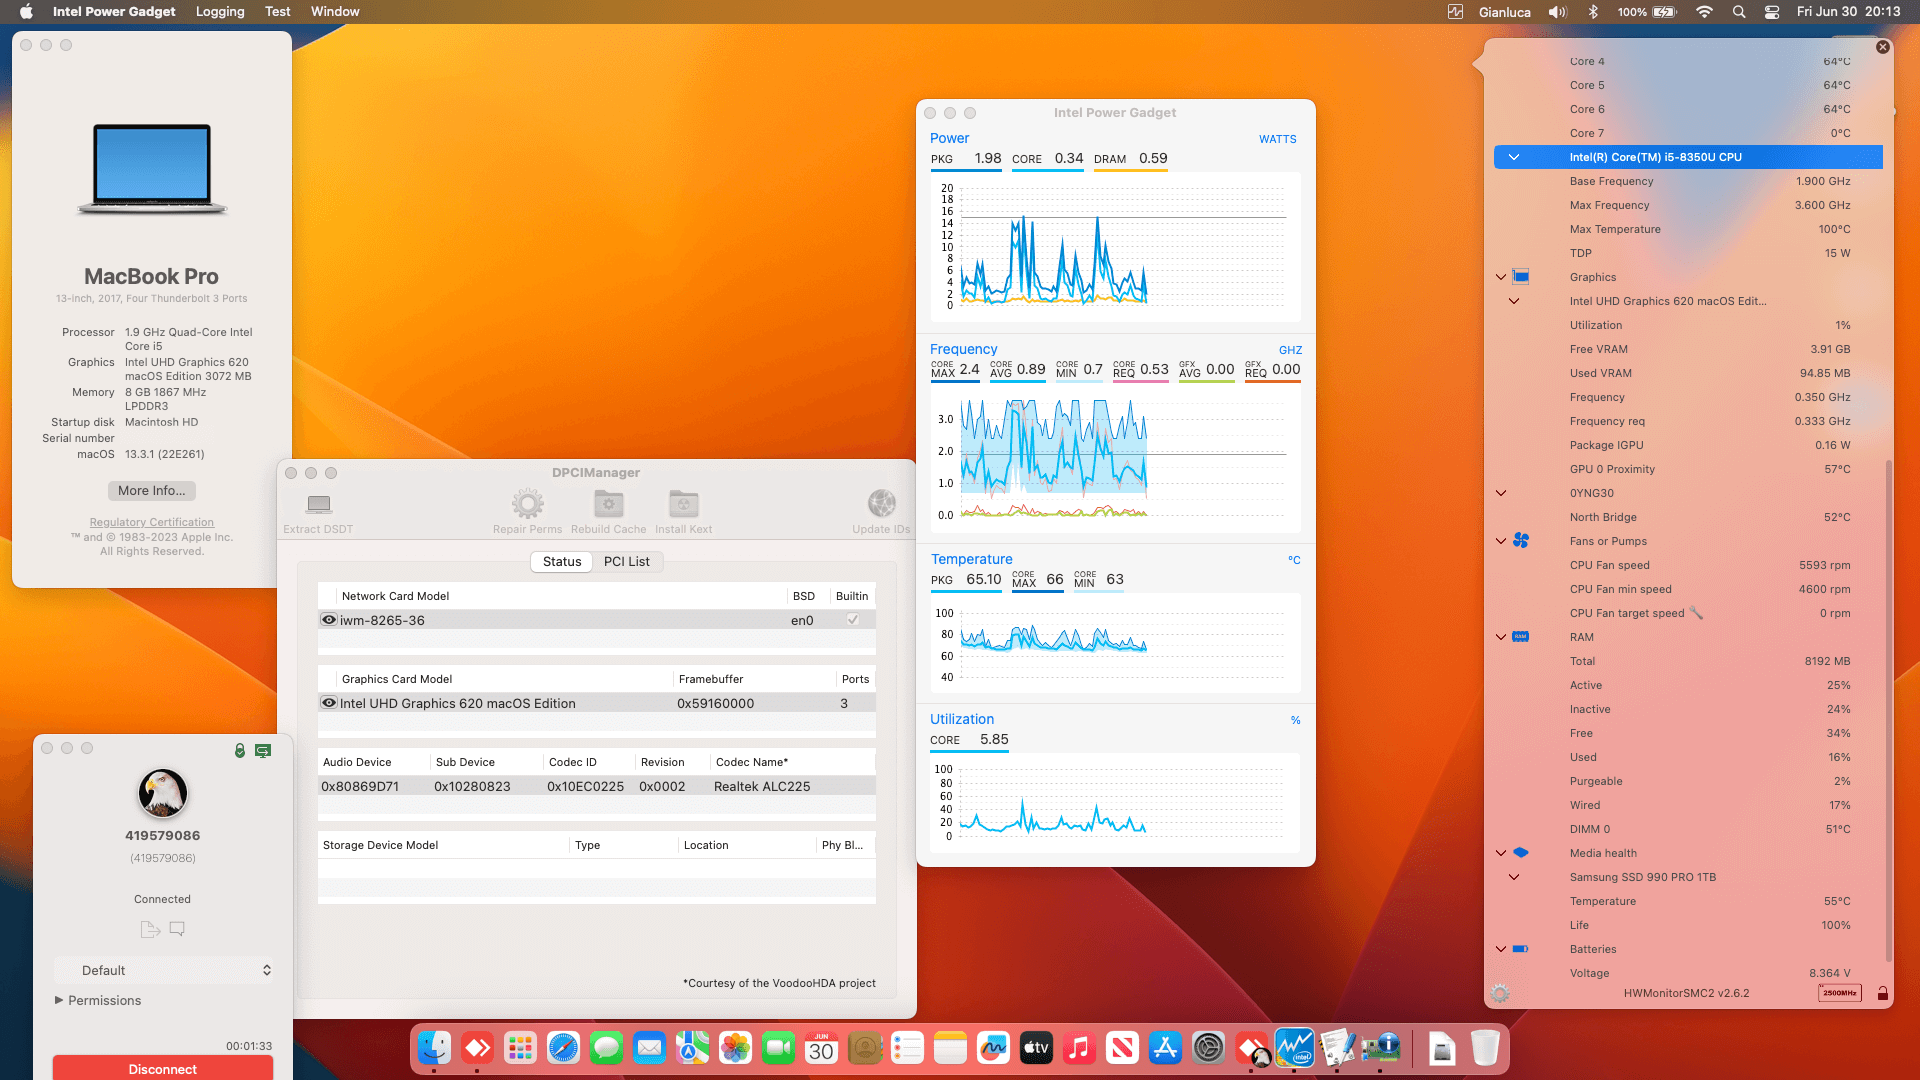Viewport: 1920px width, 1080px height.
Task: Collapse the Media health section
Action: pyautogui.click(x=1501, y=853)
